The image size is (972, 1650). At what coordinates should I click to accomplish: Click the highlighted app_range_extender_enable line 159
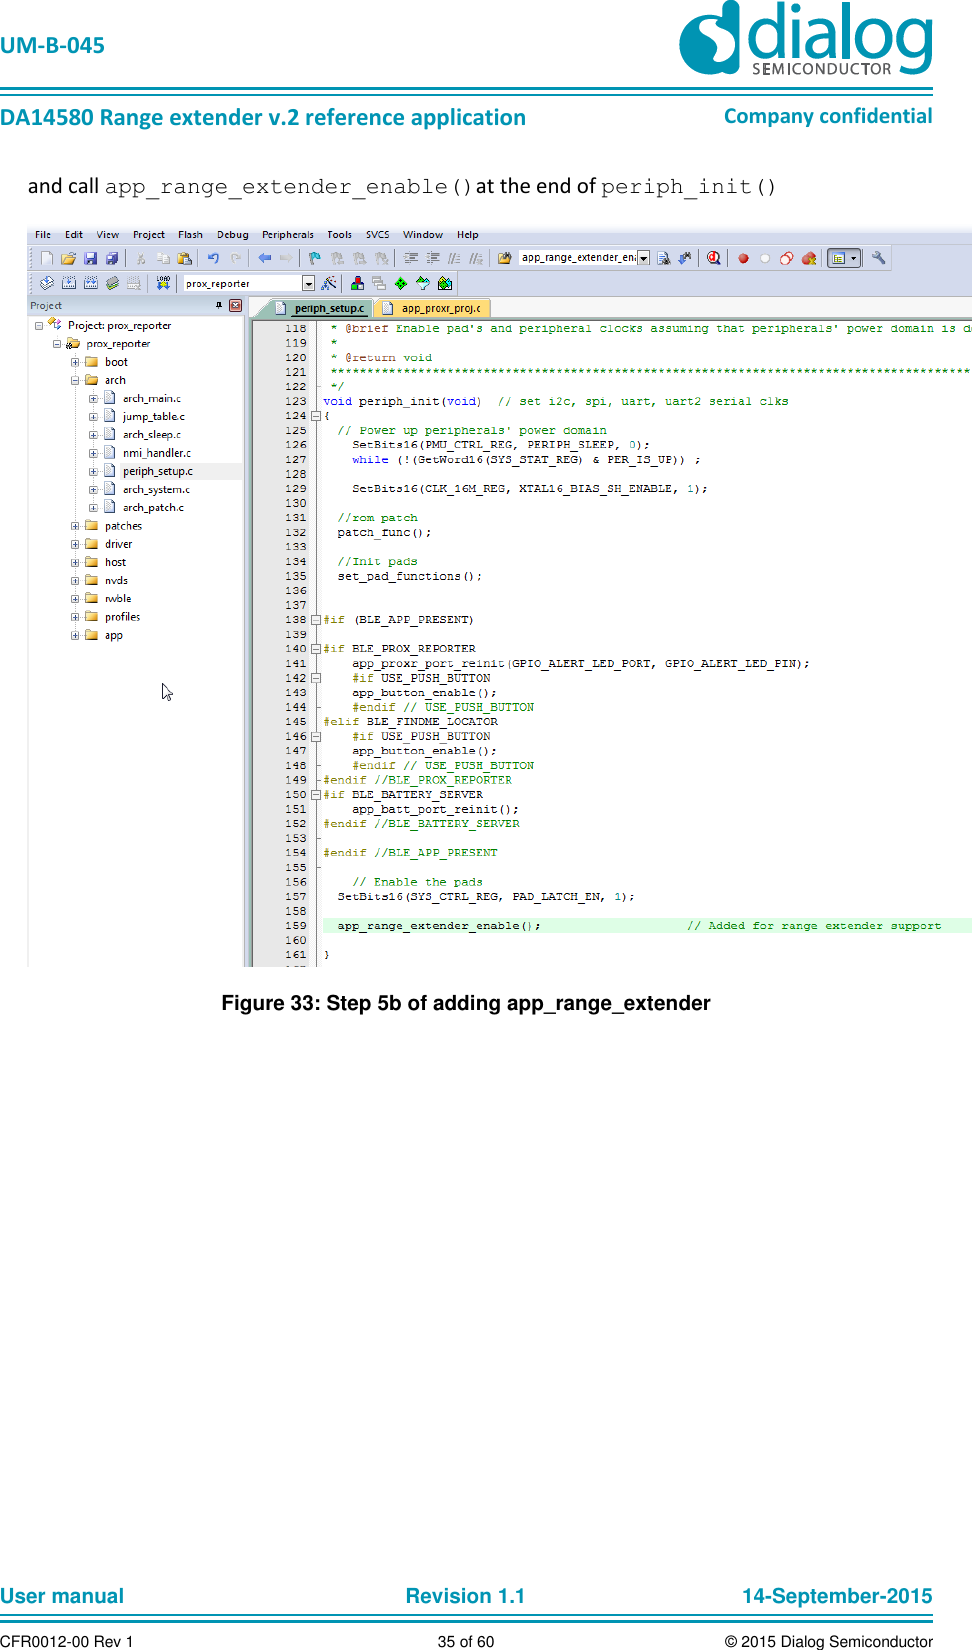tap(647, 926)
